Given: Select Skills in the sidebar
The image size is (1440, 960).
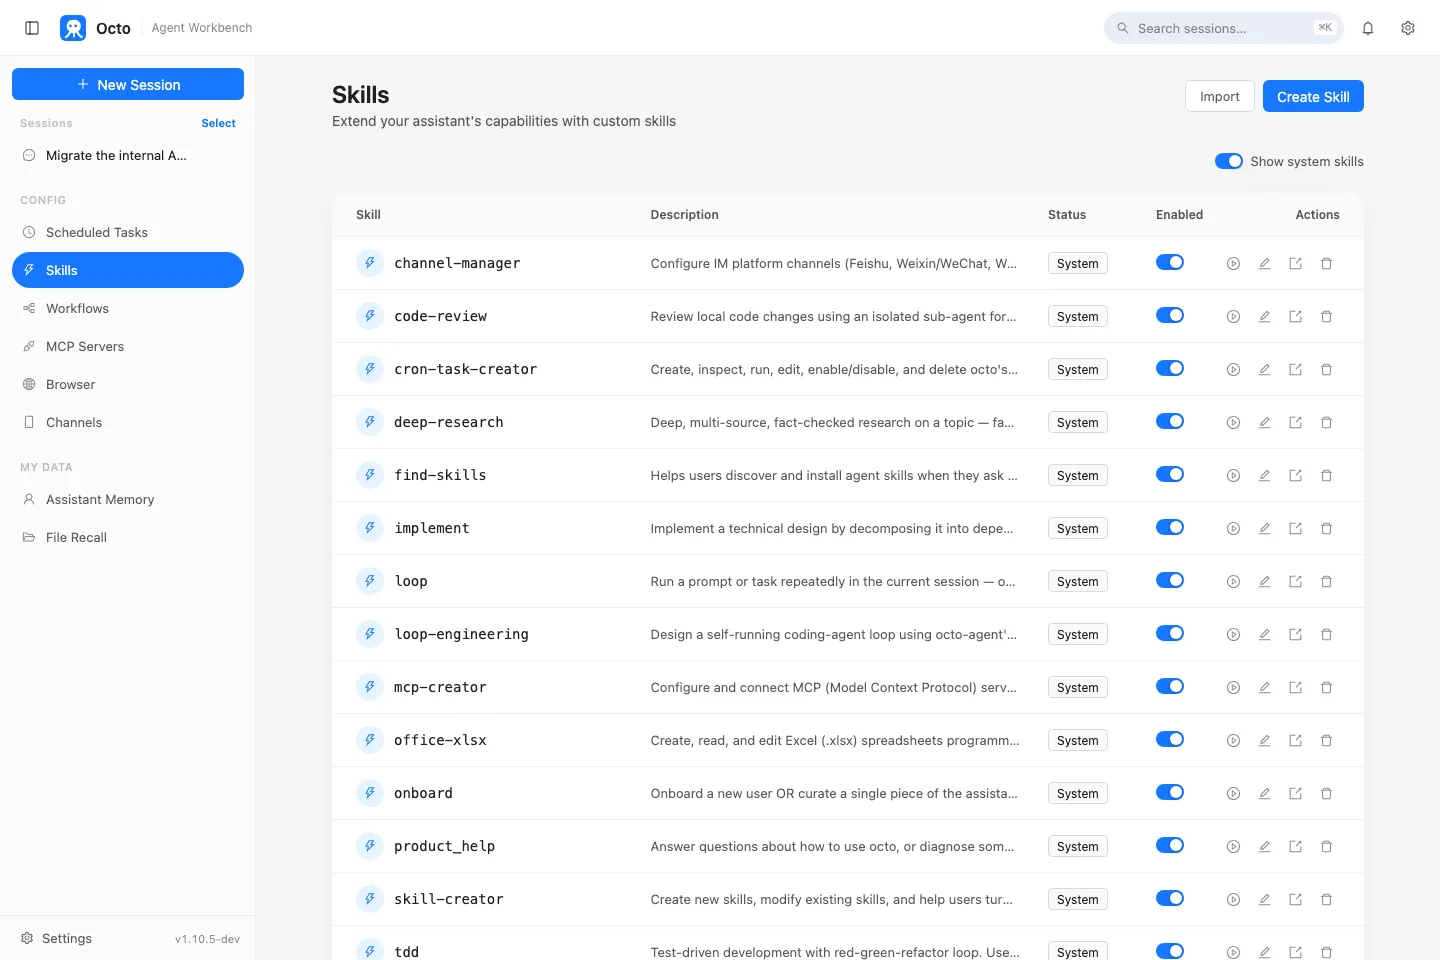Looking at the screenshot, I should 128,270.
